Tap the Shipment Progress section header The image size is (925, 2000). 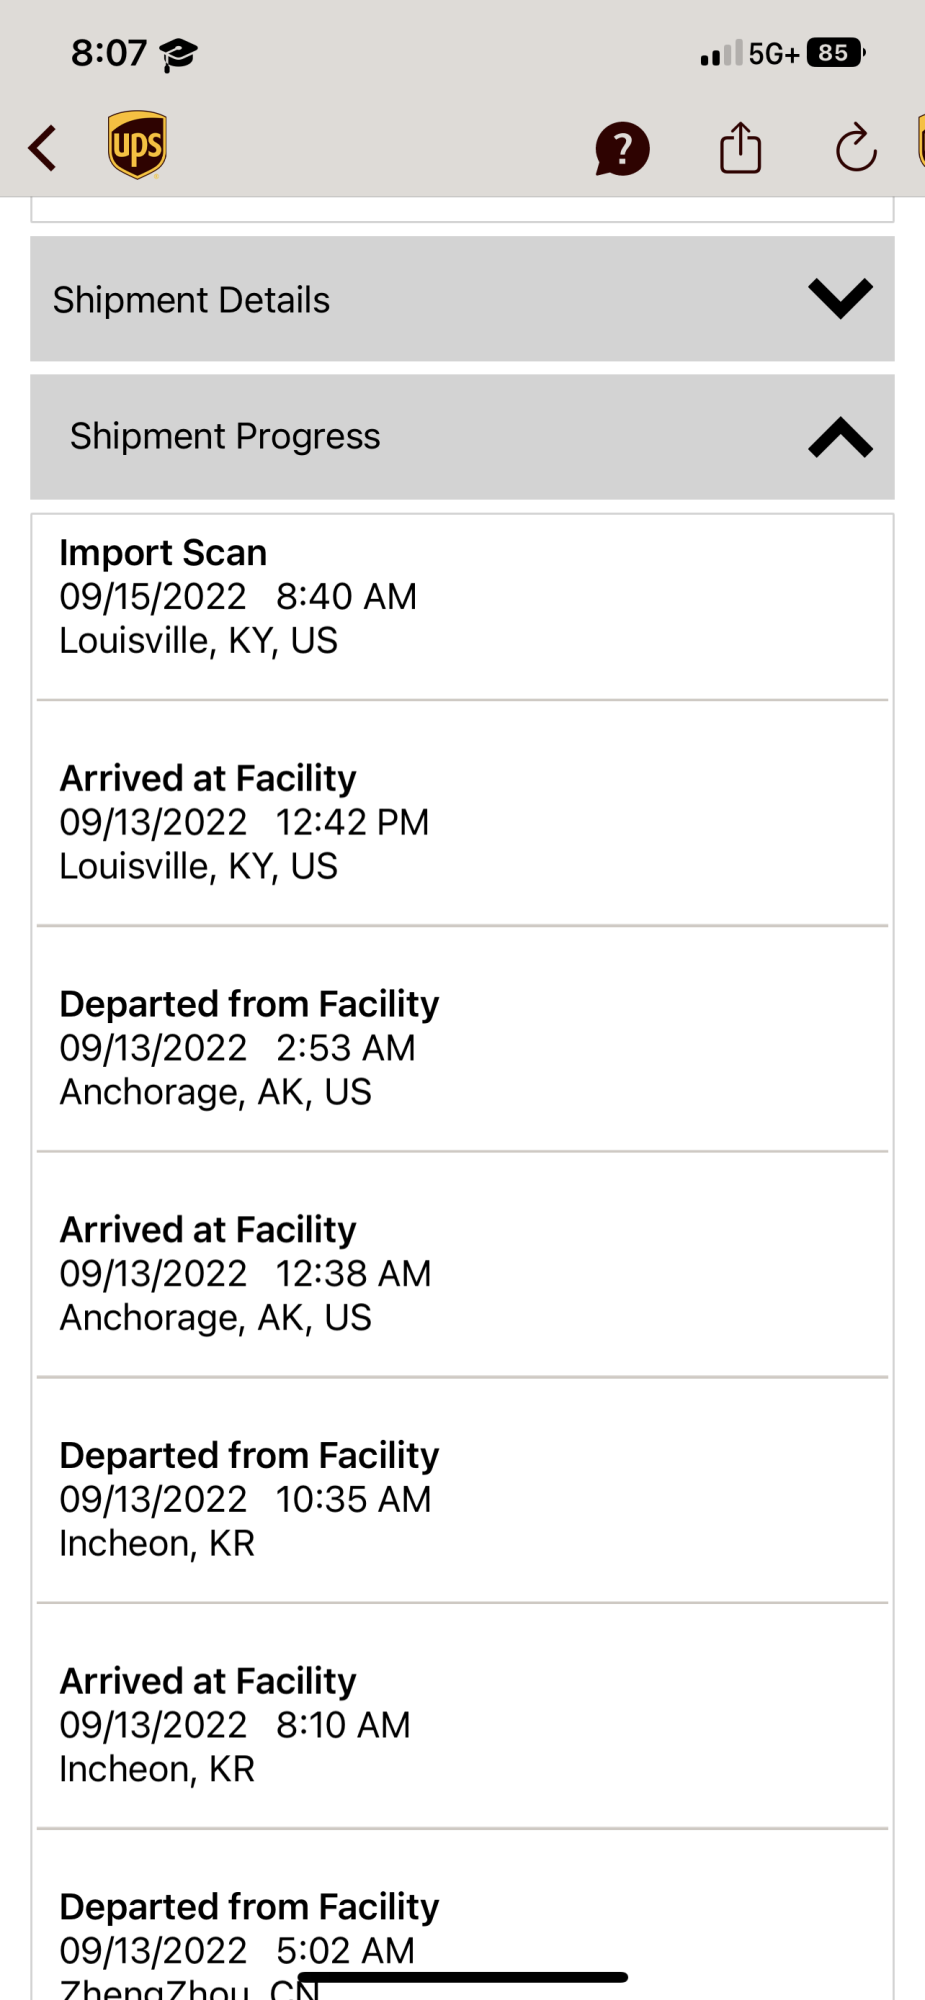pos(462,437)
